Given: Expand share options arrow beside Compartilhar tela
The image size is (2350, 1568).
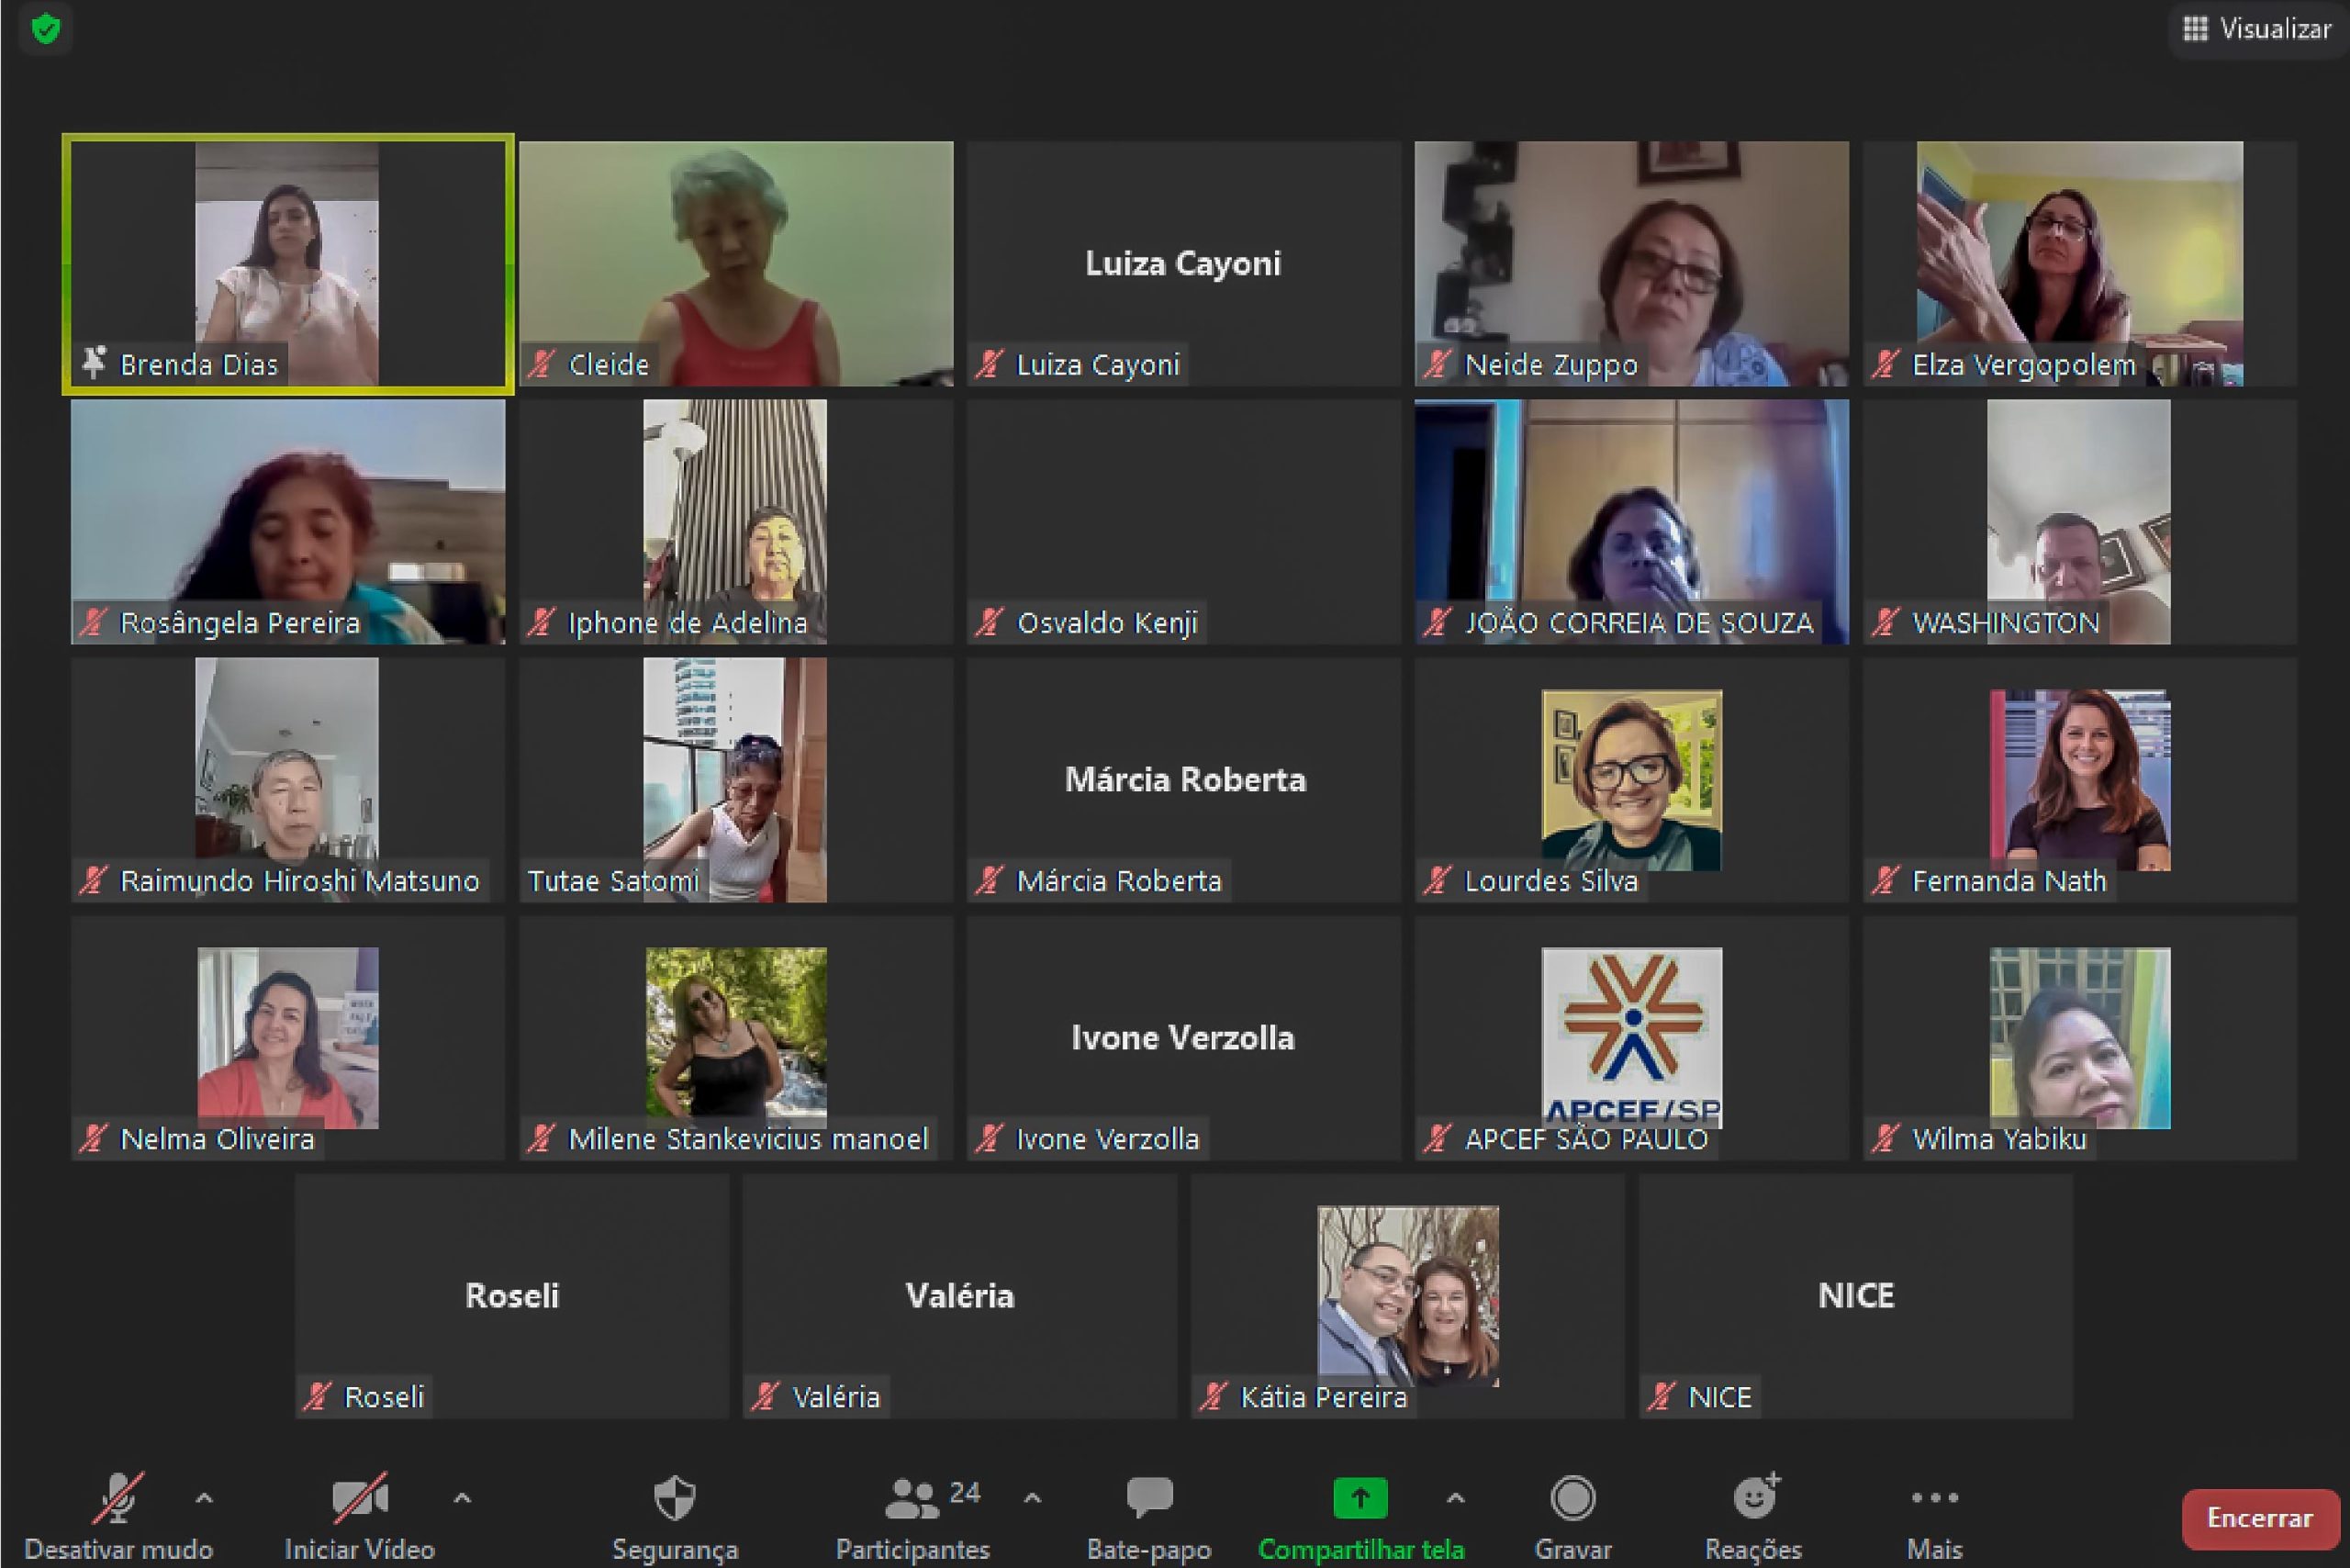Looking at the screenshot, I should tap(1456, 1497).
